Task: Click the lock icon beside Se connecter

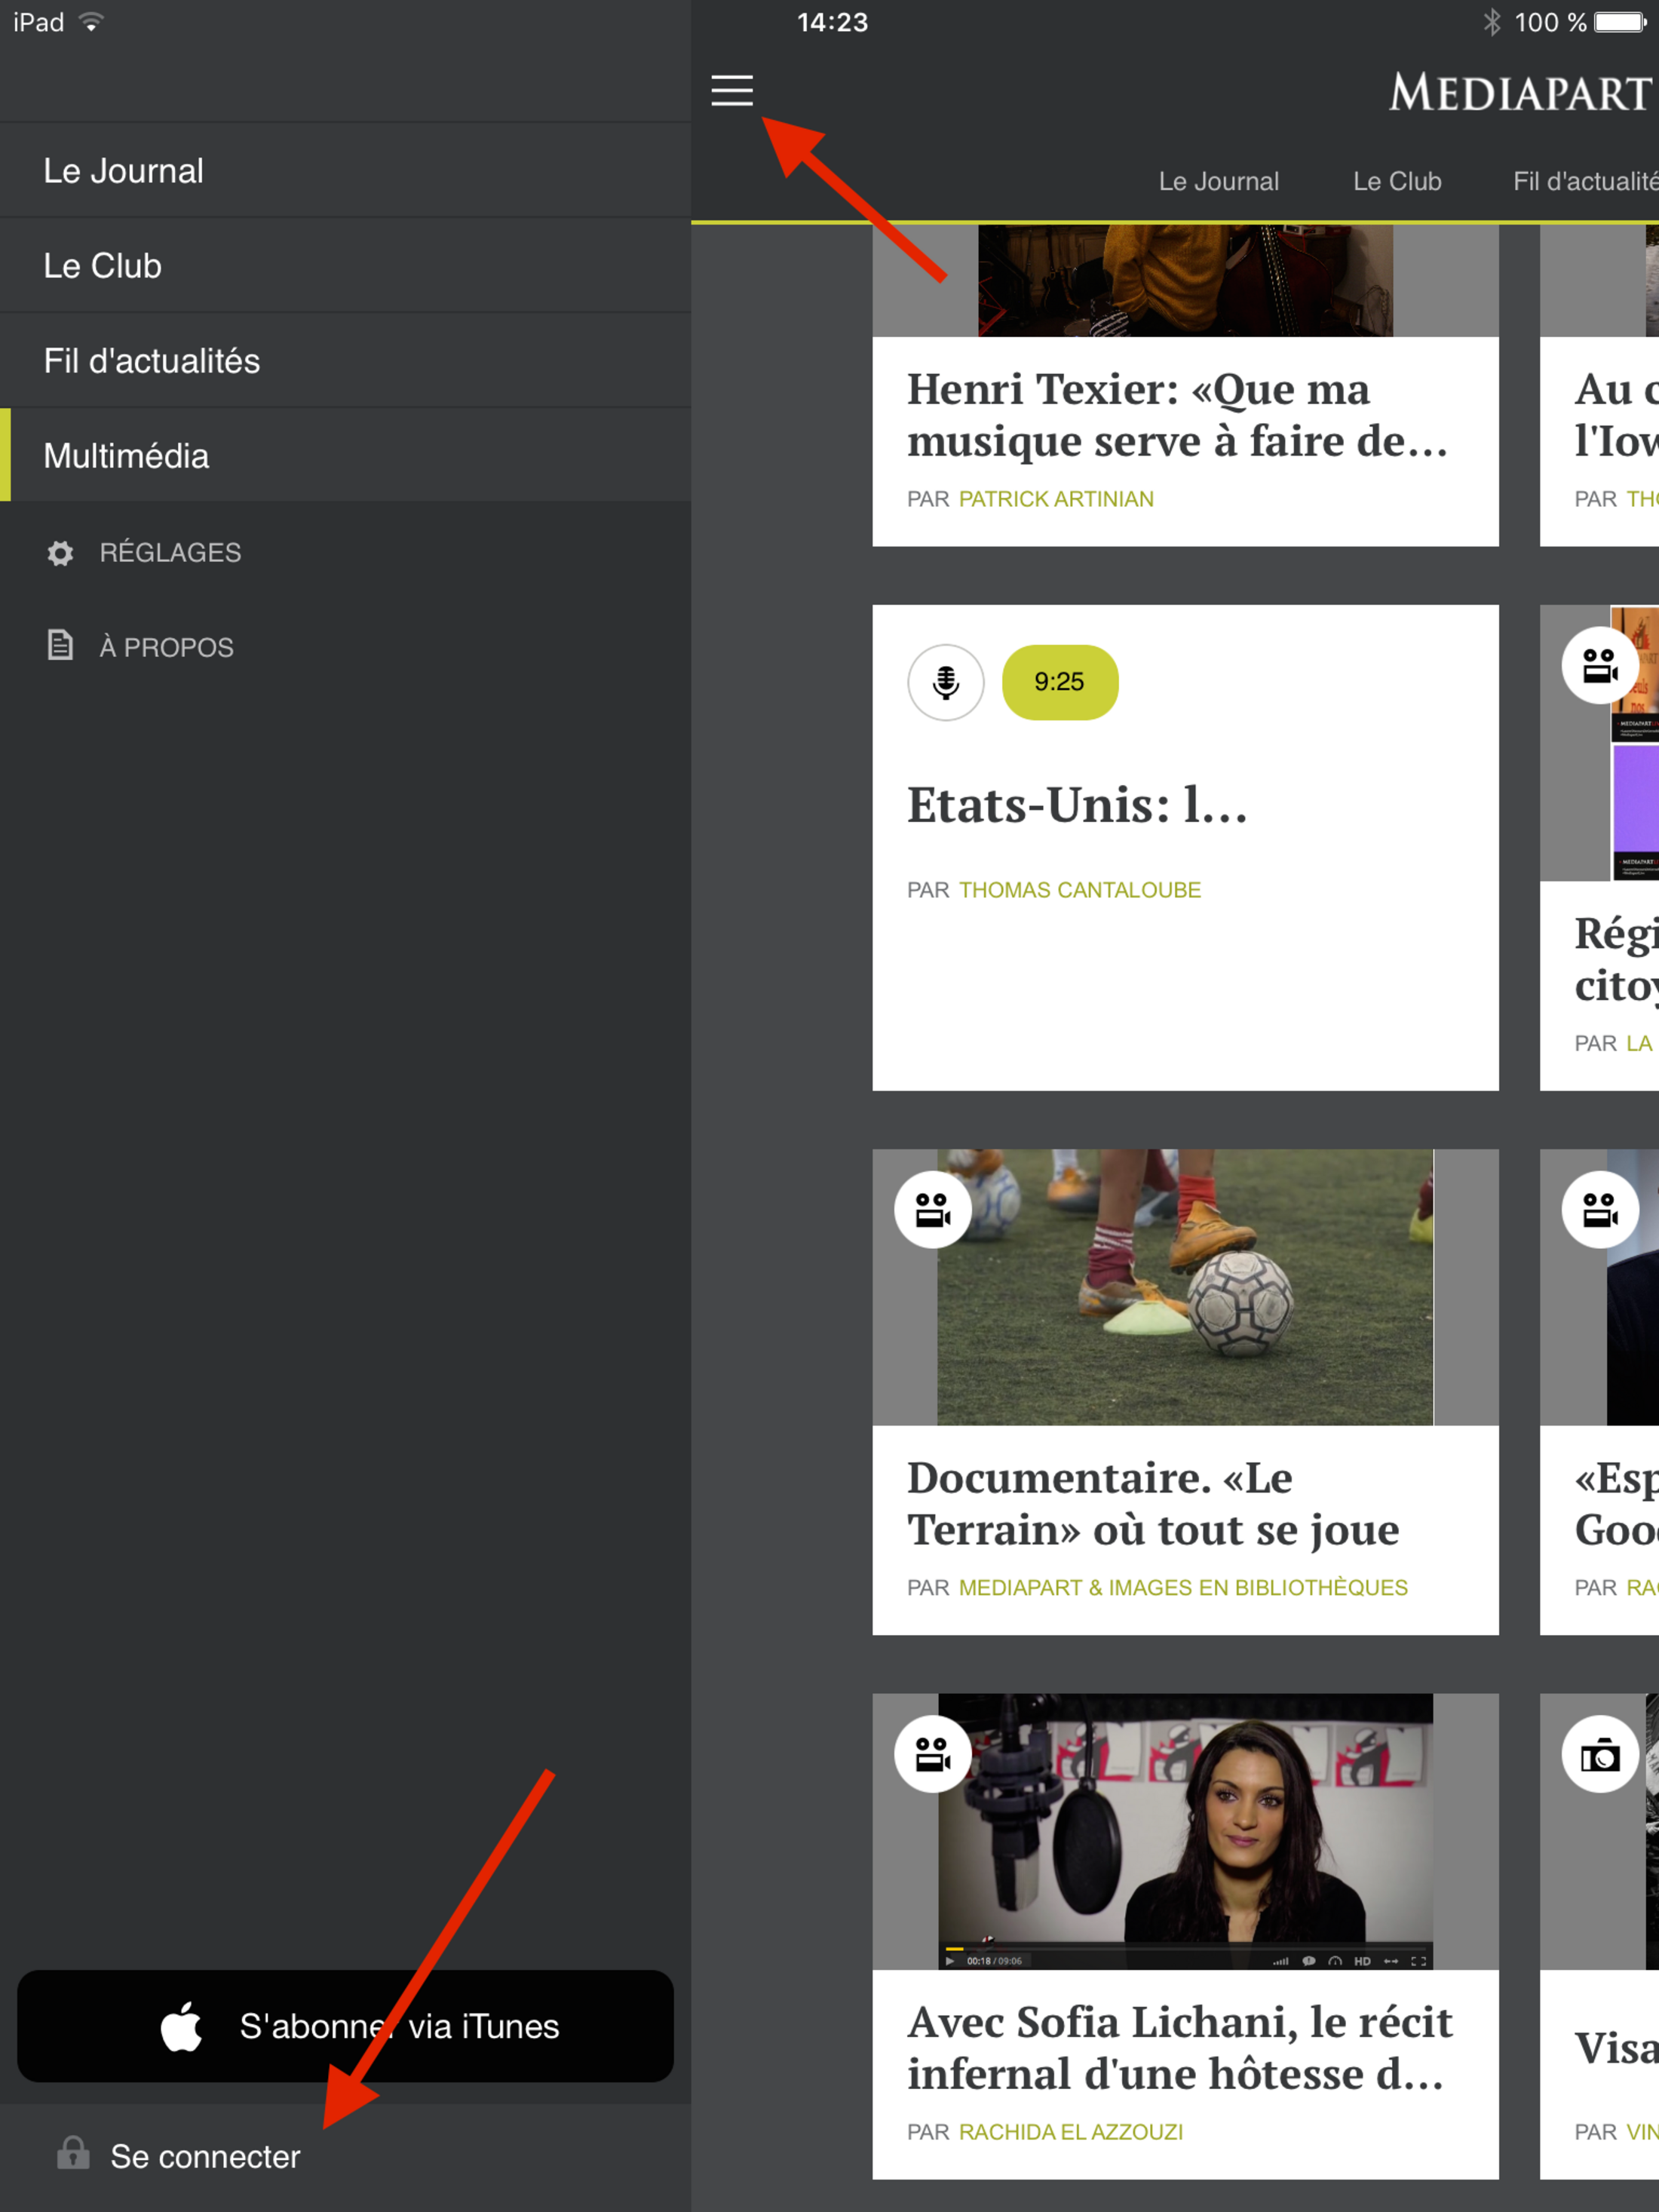Action: click(x=73, y=2153)
